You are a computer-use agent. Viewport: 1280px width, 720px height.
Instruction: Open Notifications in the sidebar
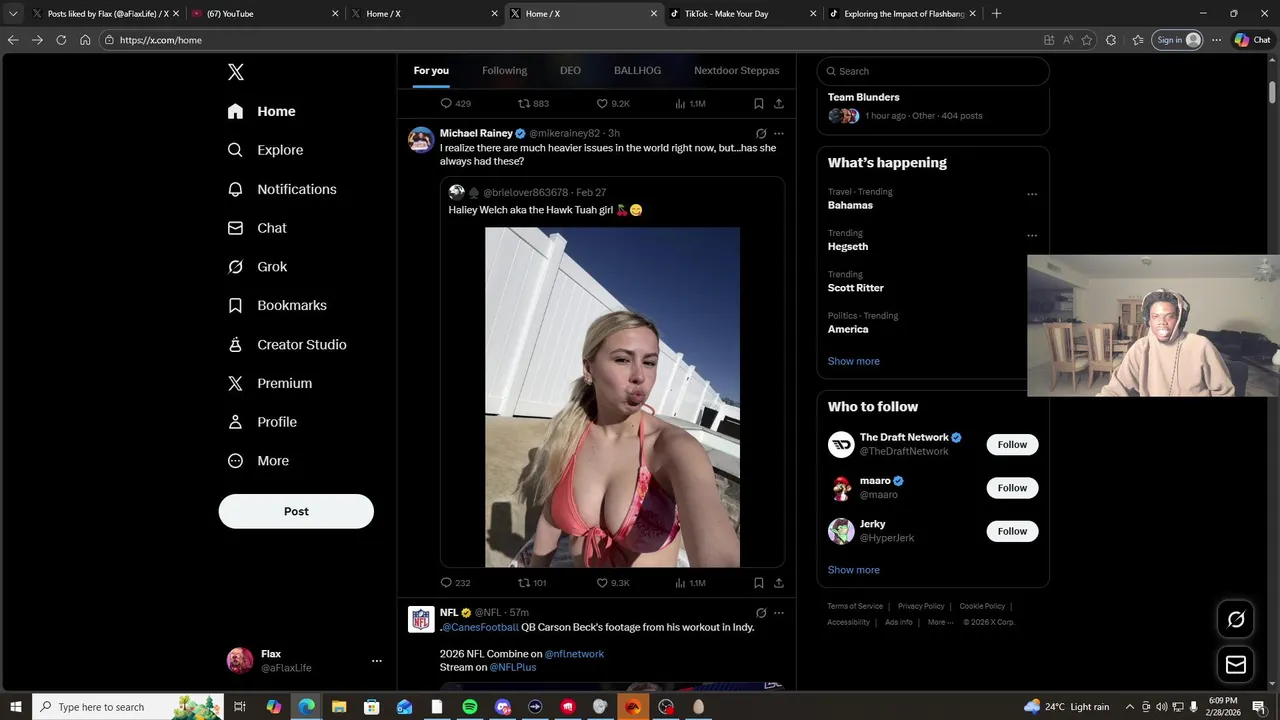[281, 189]
